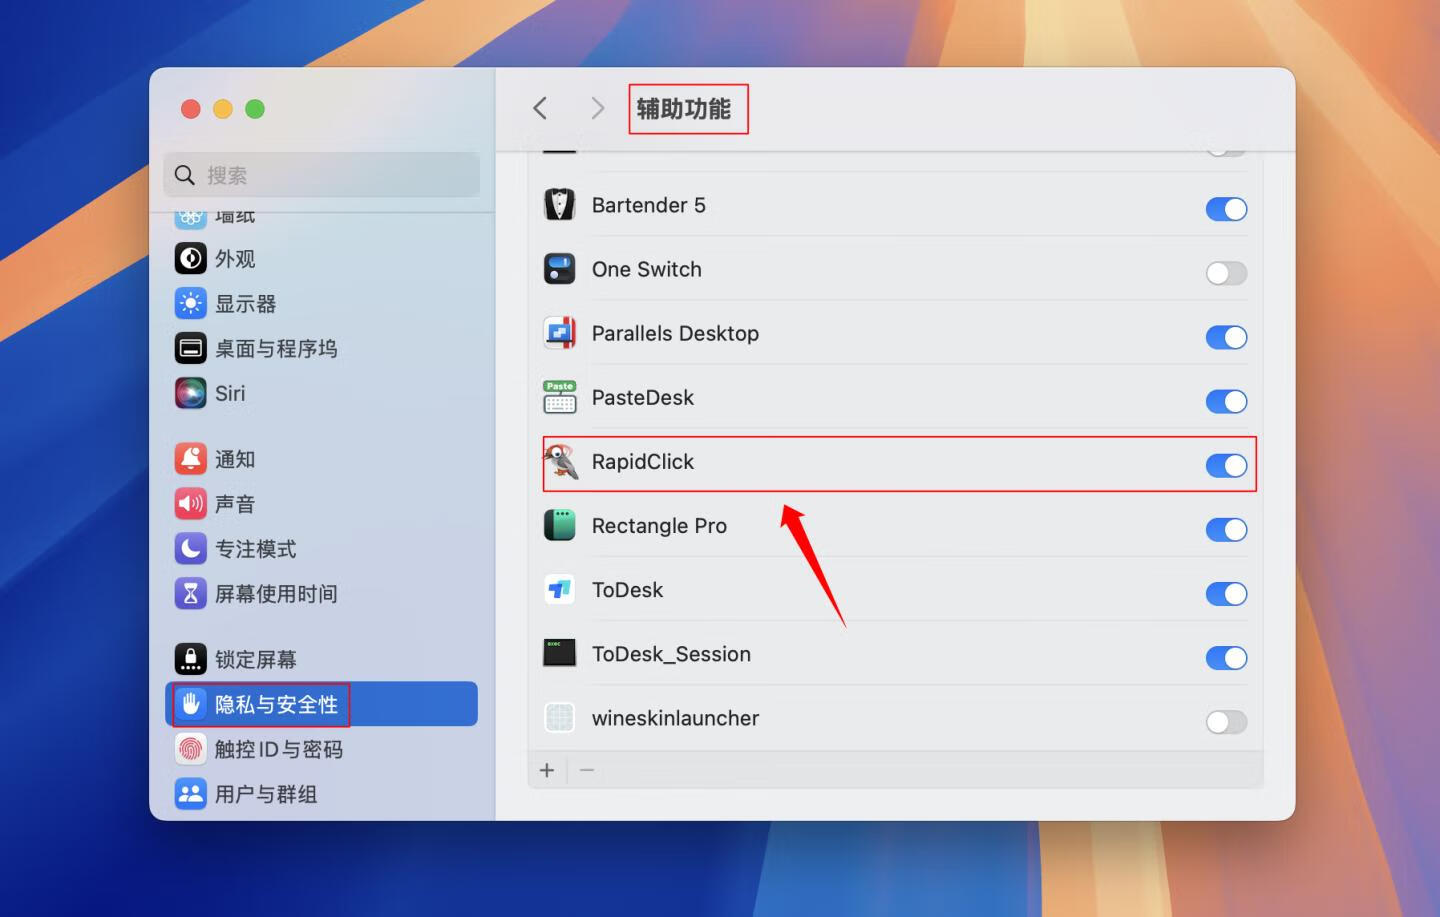This screenshot has width=1440, height=917.
Task: Open 显示器 settings in sidebar
Action: (321, 303)
